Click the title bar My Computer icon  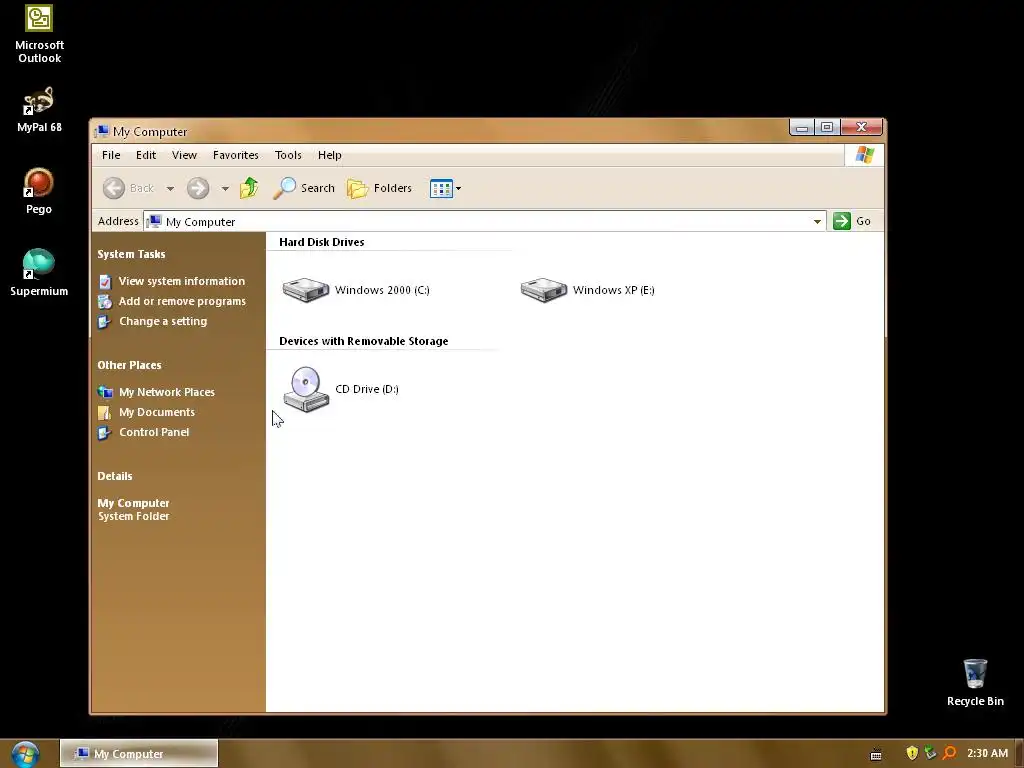(101, 131)
